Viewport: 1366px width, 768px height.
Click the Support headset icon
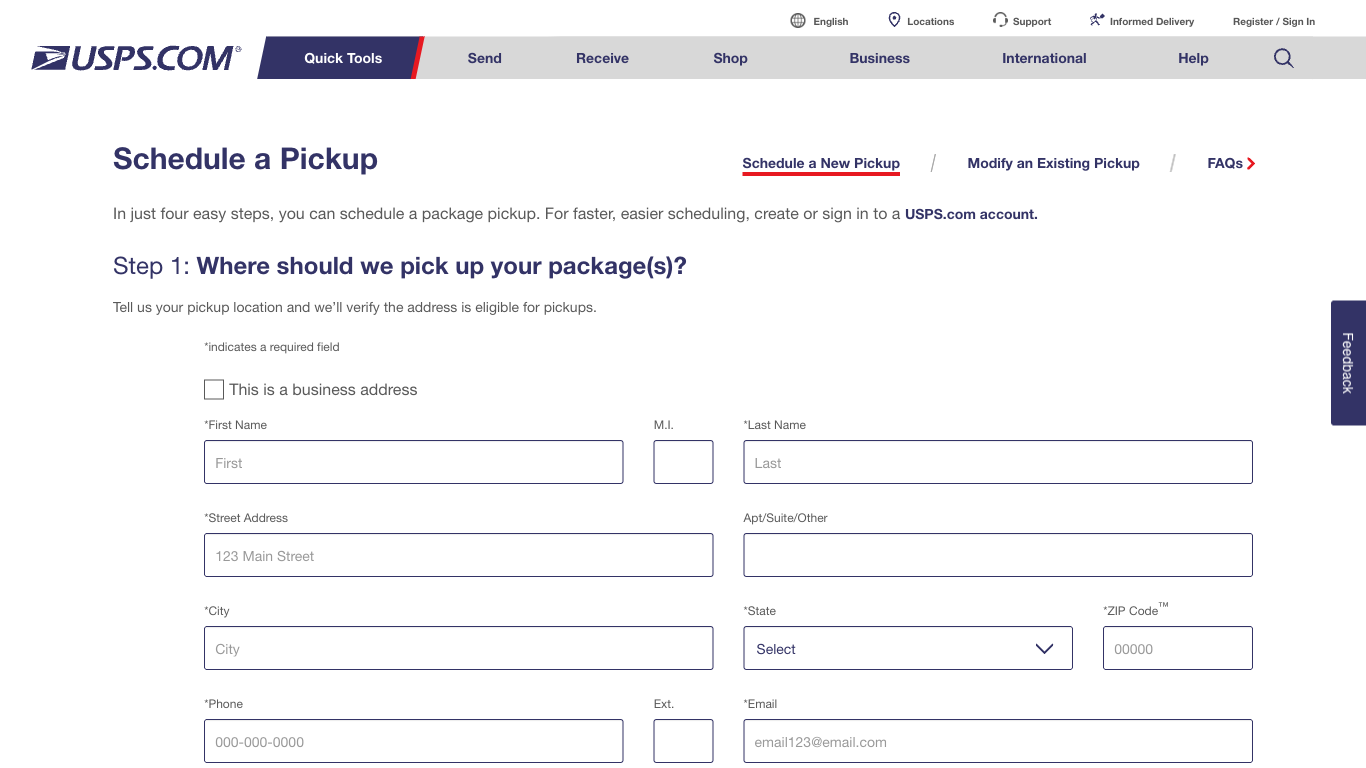pos(1000,20)
